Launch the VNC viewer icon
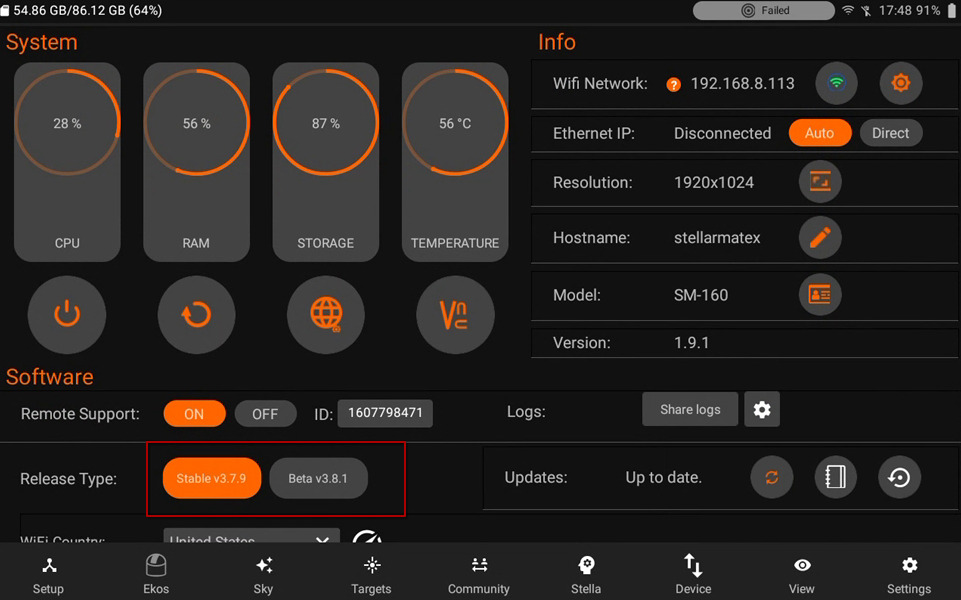The width and height of the screenshot is (961, 600). [x=455, y=314]
